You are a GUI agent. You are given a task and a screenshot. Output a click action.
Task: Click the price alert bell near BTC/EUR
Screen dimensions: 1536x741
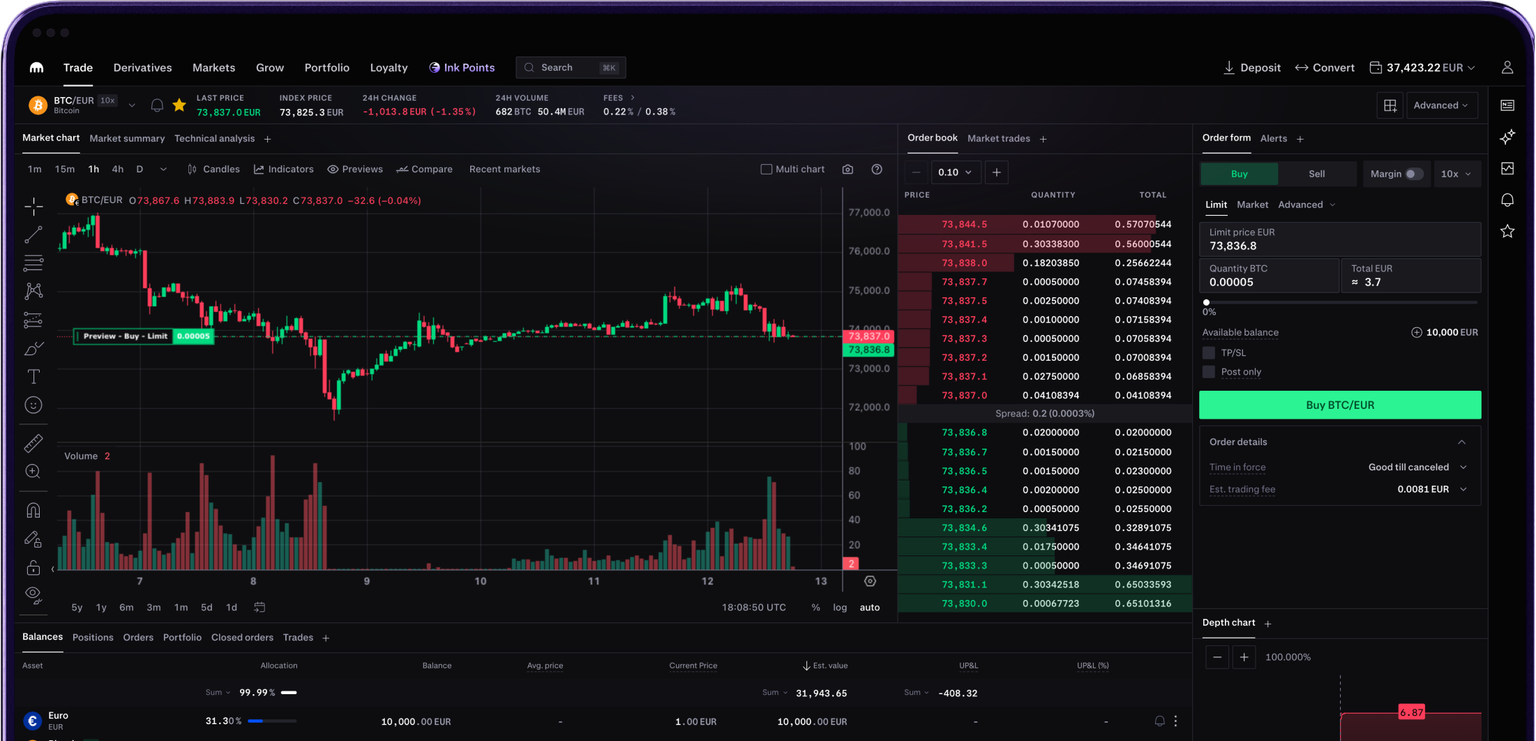coord(157,105)
